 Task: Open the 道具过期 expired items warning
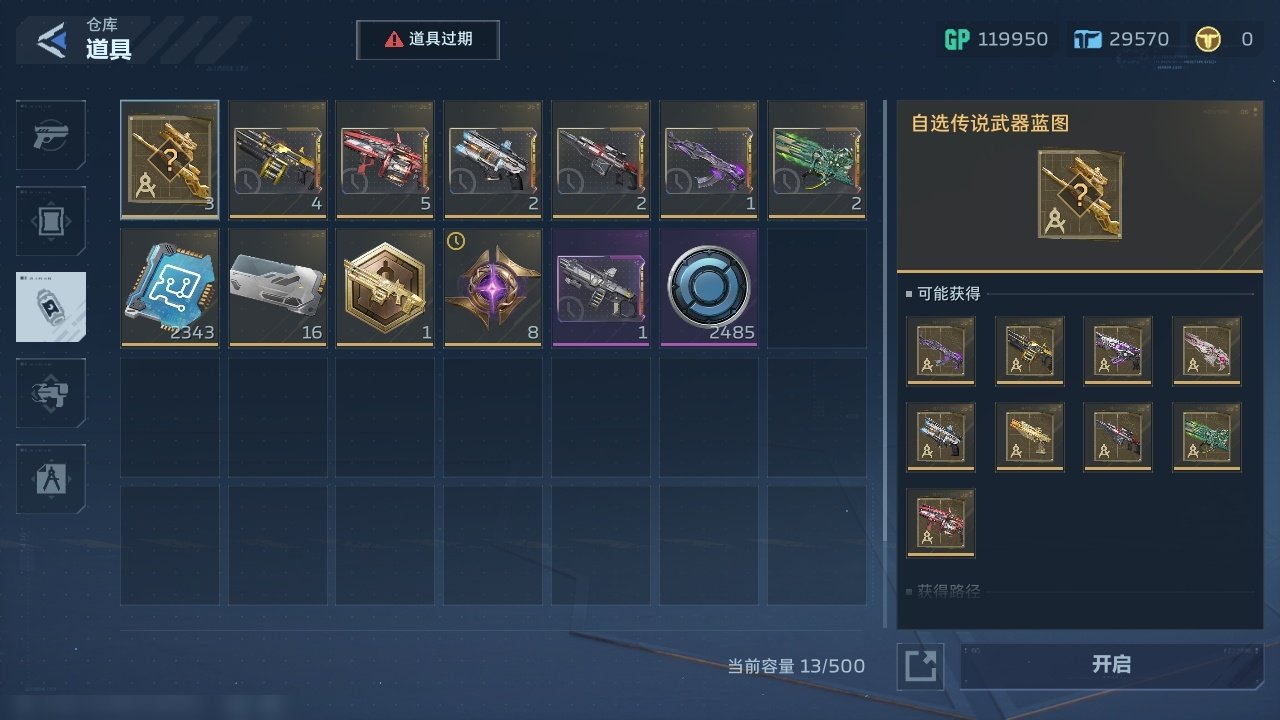(428, 40)
